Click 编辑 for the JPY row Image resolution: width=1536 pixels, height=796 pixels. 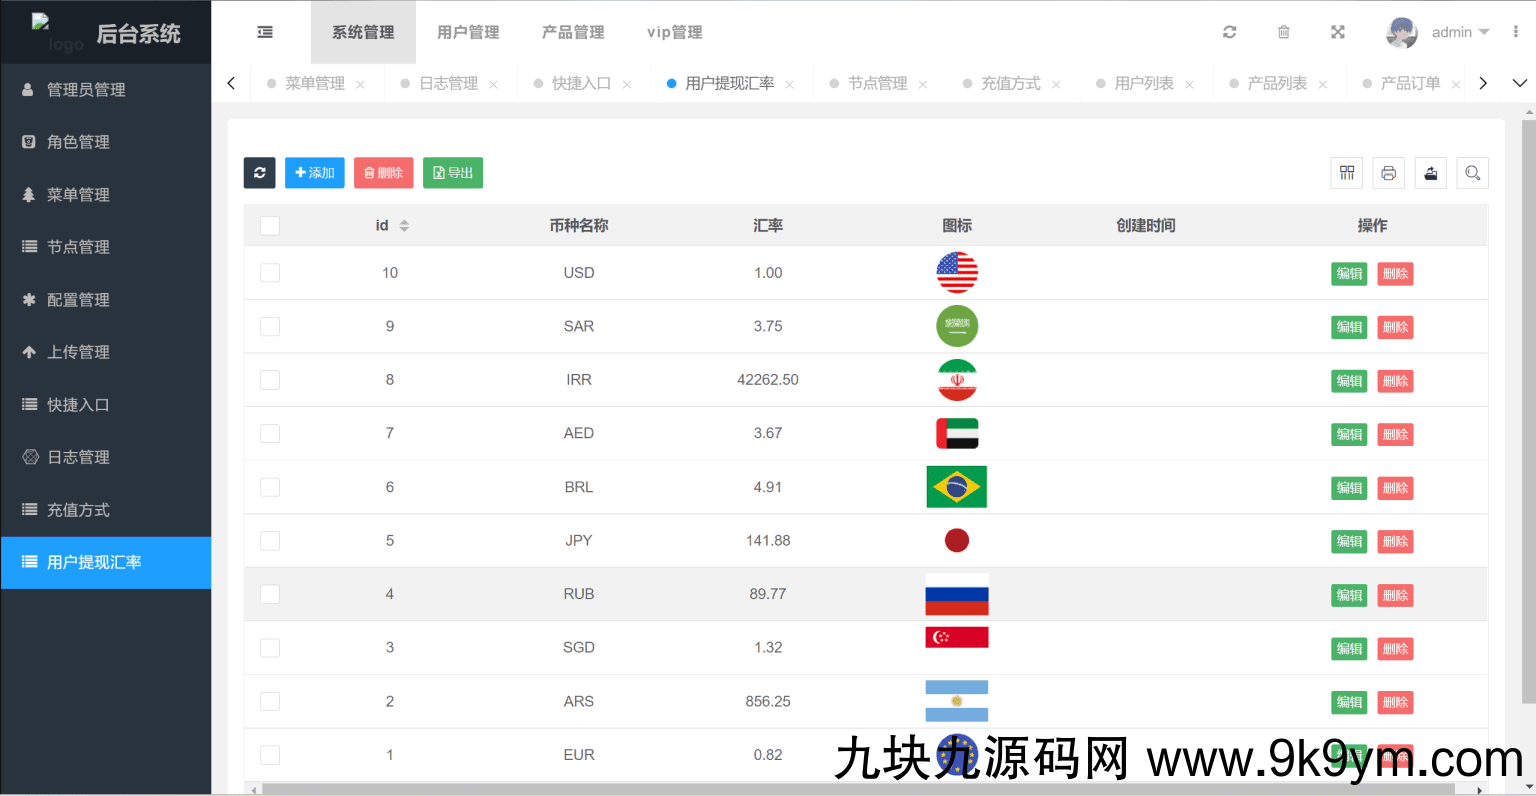pyautogui.click(x=1348, y=541)
